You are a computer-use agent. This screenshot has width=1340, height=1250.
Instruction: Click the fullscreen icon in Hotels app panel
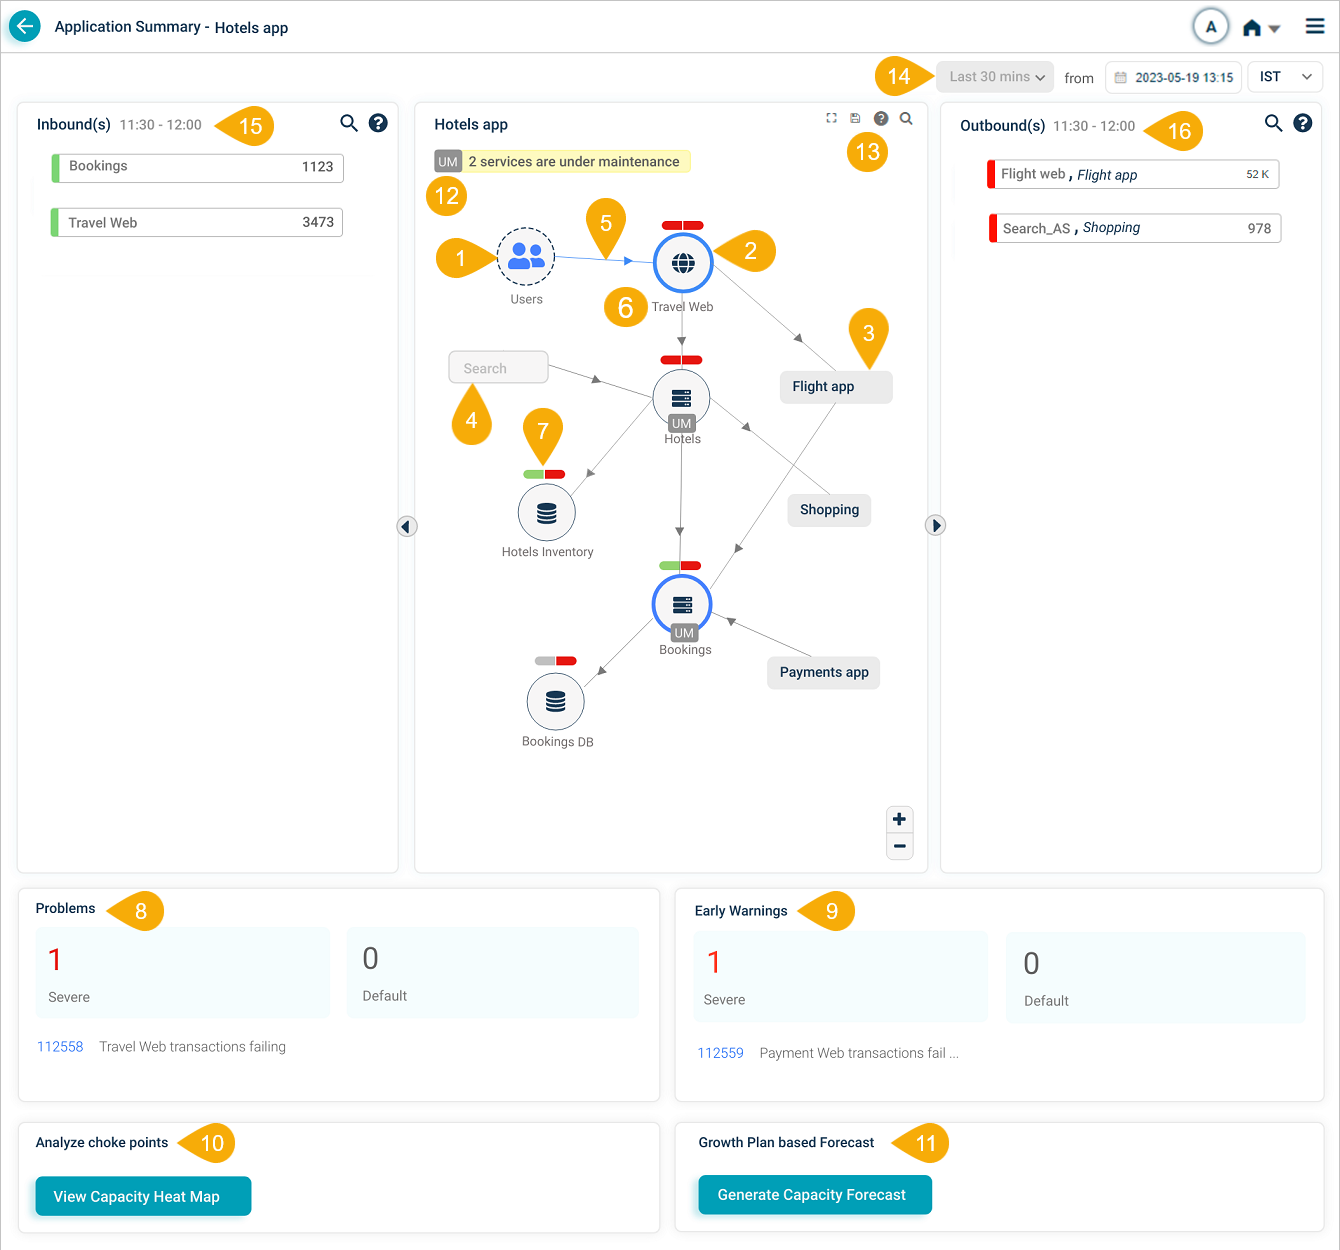point(831,118)
